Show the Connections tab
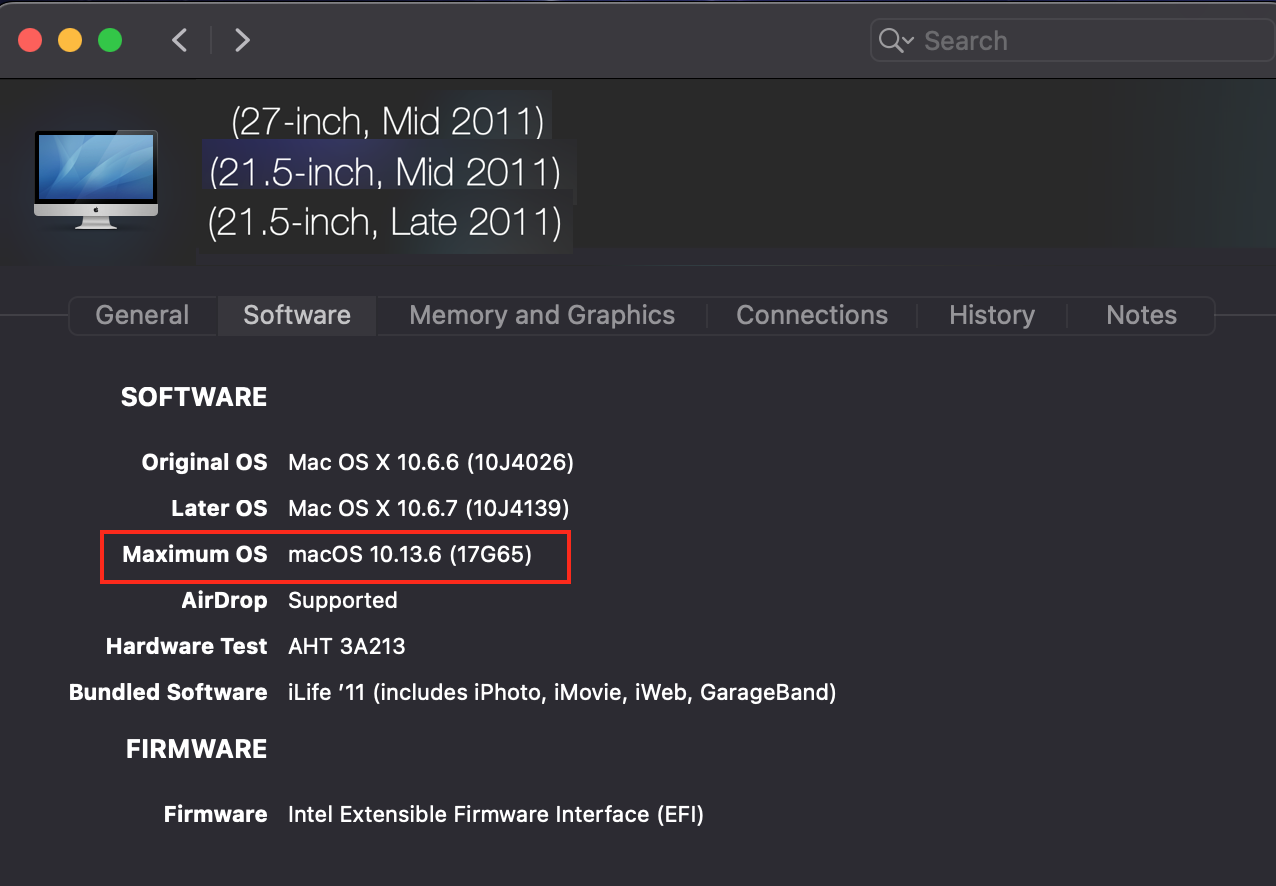Screen dimensions: 1276x886 (x=812, y=315)
